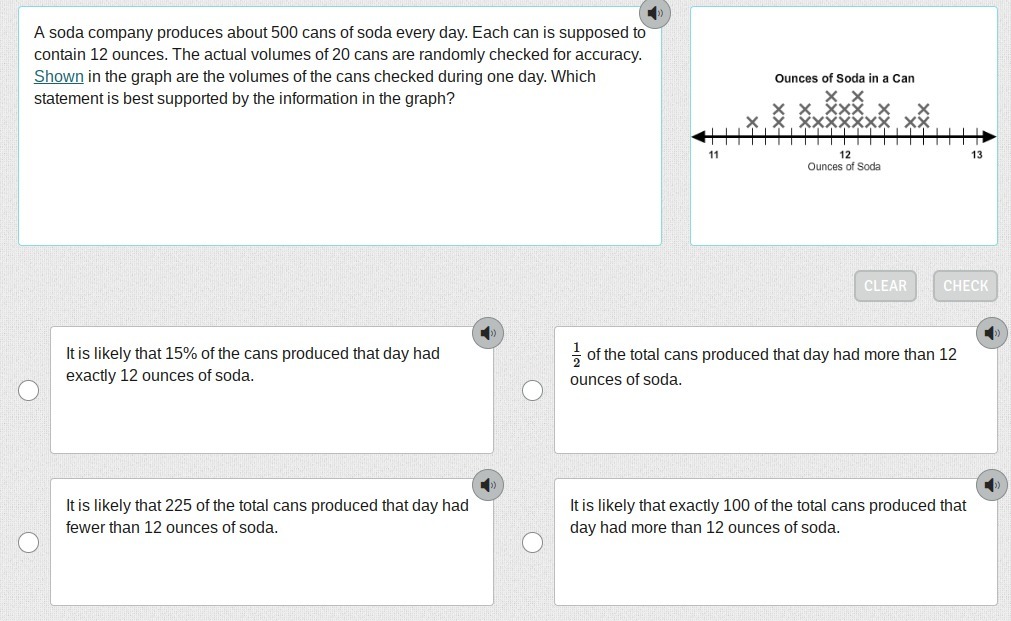Click the 'Ounces of Soda' axis label
This screenshot has height=621, width=1011.
click(844, 166)
